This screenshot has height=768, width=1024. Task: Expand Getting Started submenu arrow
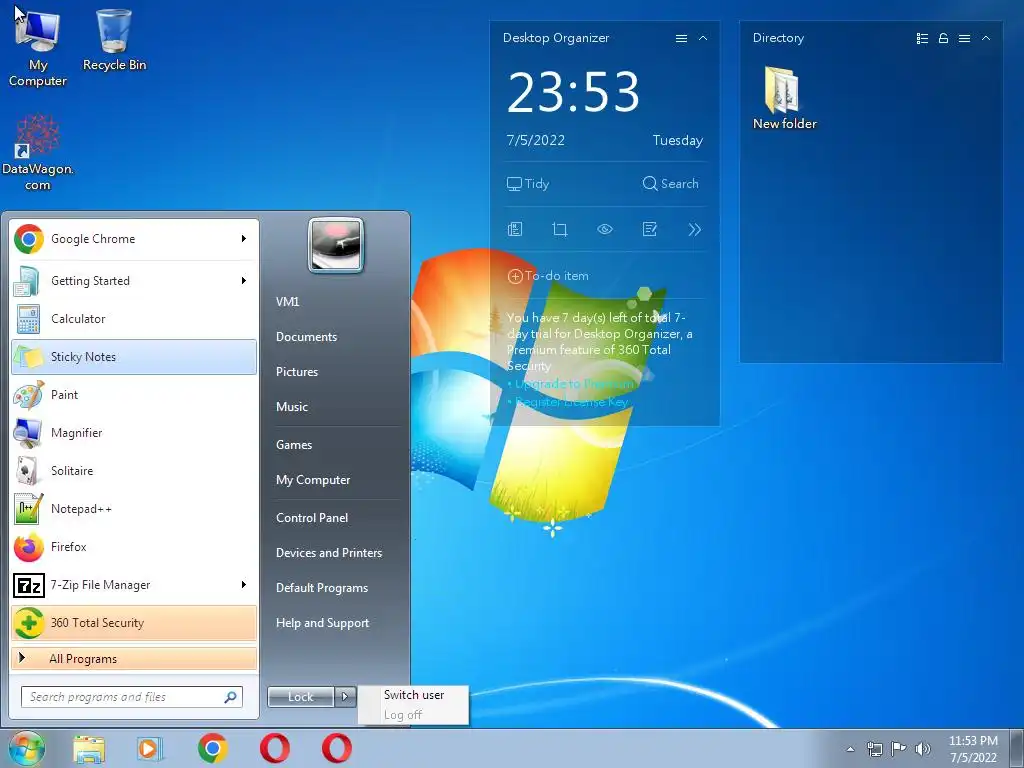click(x=244, y=281)
